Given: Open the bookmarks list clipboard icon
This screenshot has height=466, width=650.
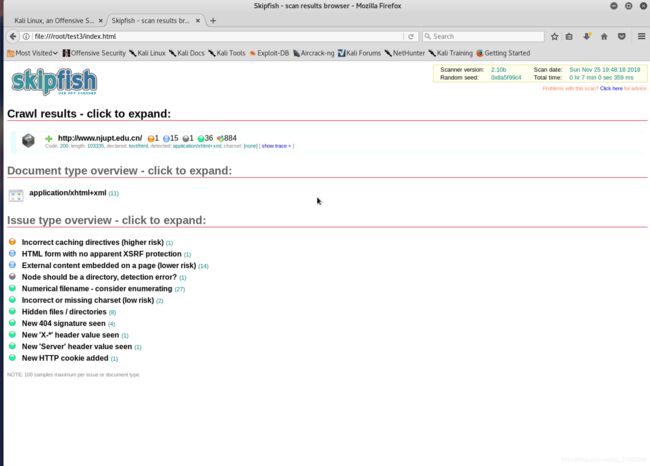Looking at the screenshot, I should [x=569, y=36].
